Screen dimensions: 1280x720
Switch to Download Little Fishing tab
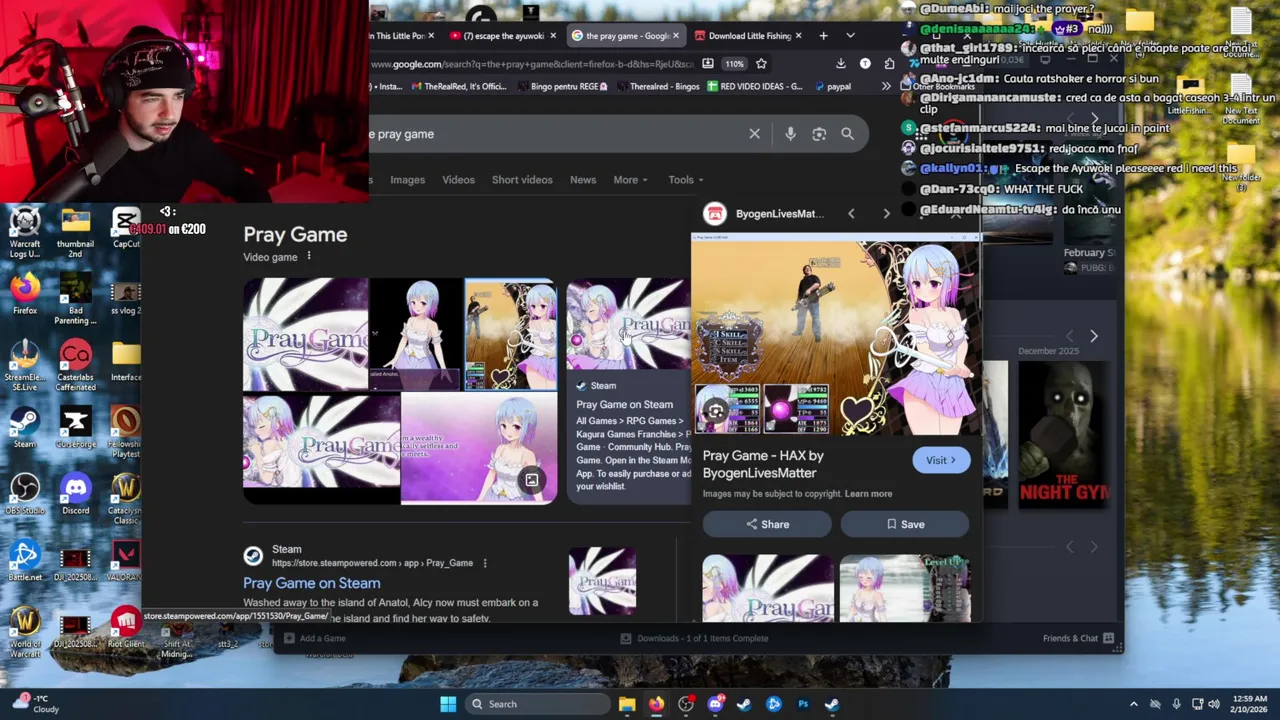(x=749, y=36)
